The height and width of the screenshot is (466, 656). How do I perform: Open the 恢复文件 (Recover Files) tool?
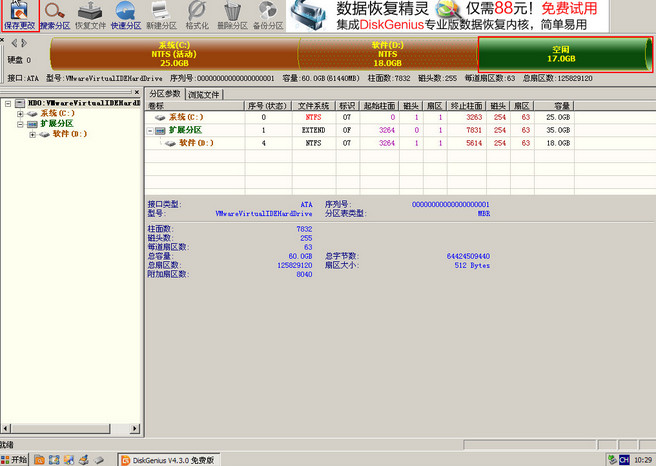[90, 15]
